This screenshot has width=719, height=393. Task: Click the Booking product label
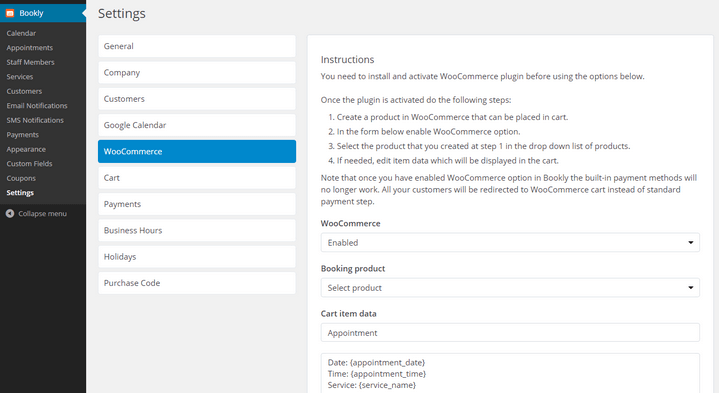[x=353, y=269]
